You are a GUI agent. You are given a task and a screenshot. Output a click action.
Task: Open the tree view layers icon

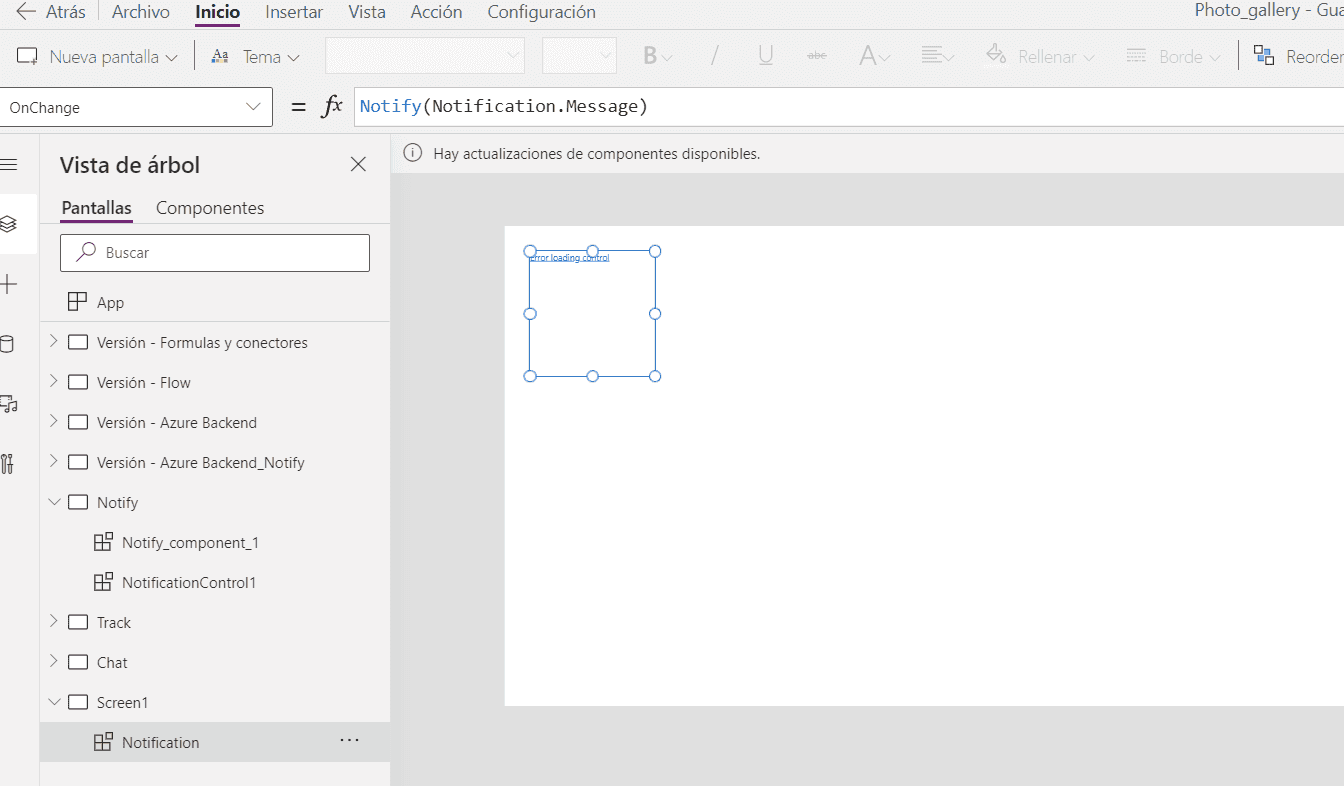pos(8,224)
